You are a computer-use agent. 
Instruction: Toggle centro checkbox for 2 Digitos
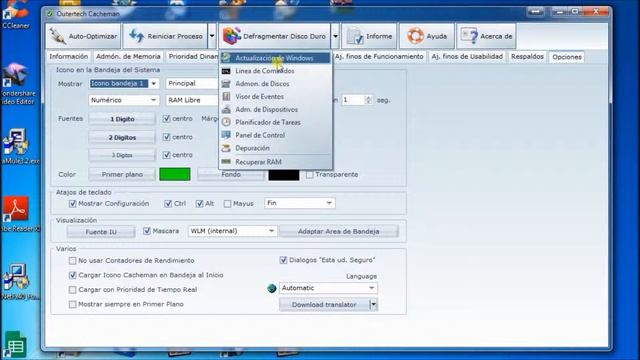pyautogui.click(x=166, y=137)
